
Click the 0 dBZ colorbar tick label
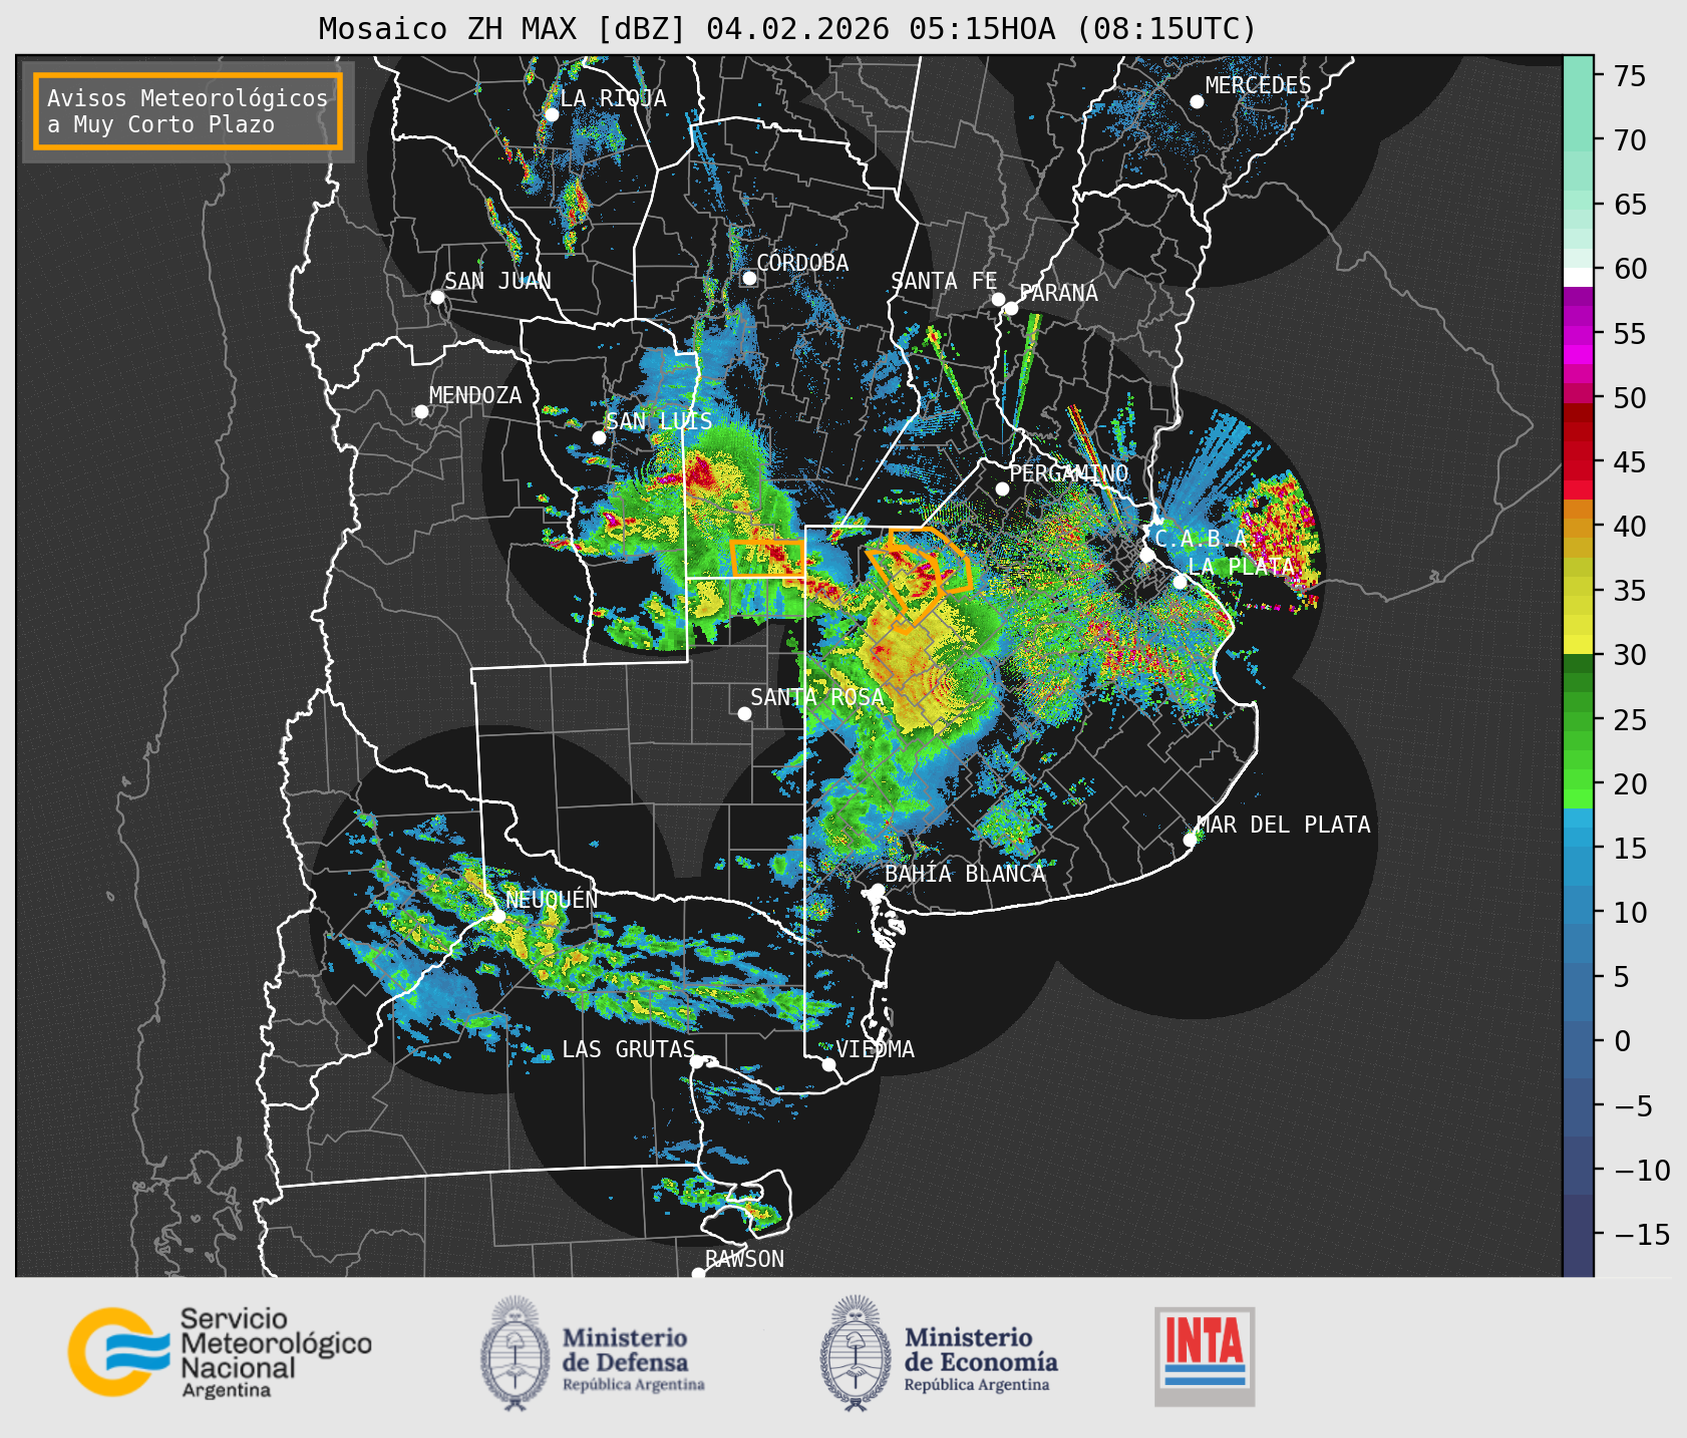[x=1622, y=1041]
